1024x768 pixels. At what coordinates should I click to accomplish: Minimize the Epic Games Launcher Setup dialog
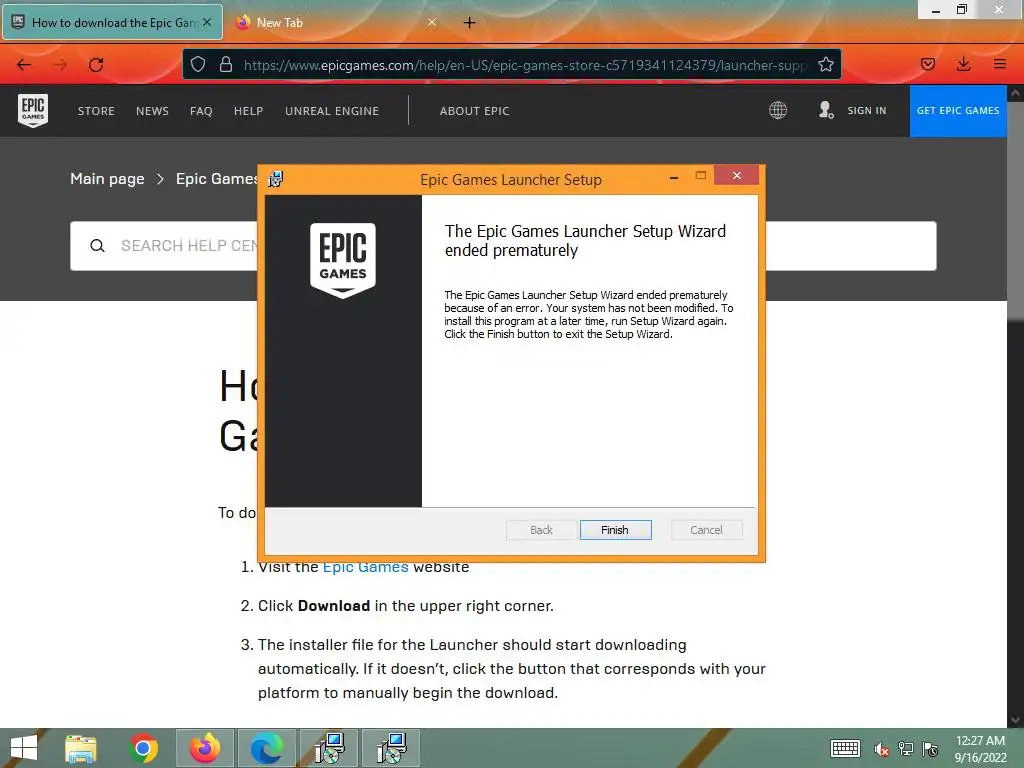pyautogui.click(x=673, y=176)
